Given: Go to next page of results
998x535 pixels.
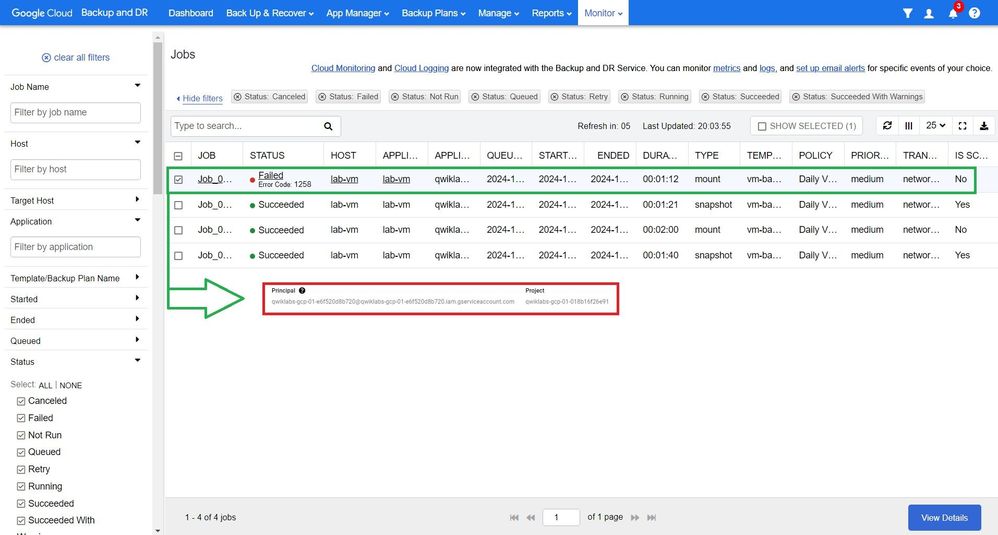Looking at the screenshot, I should (635, 518).
